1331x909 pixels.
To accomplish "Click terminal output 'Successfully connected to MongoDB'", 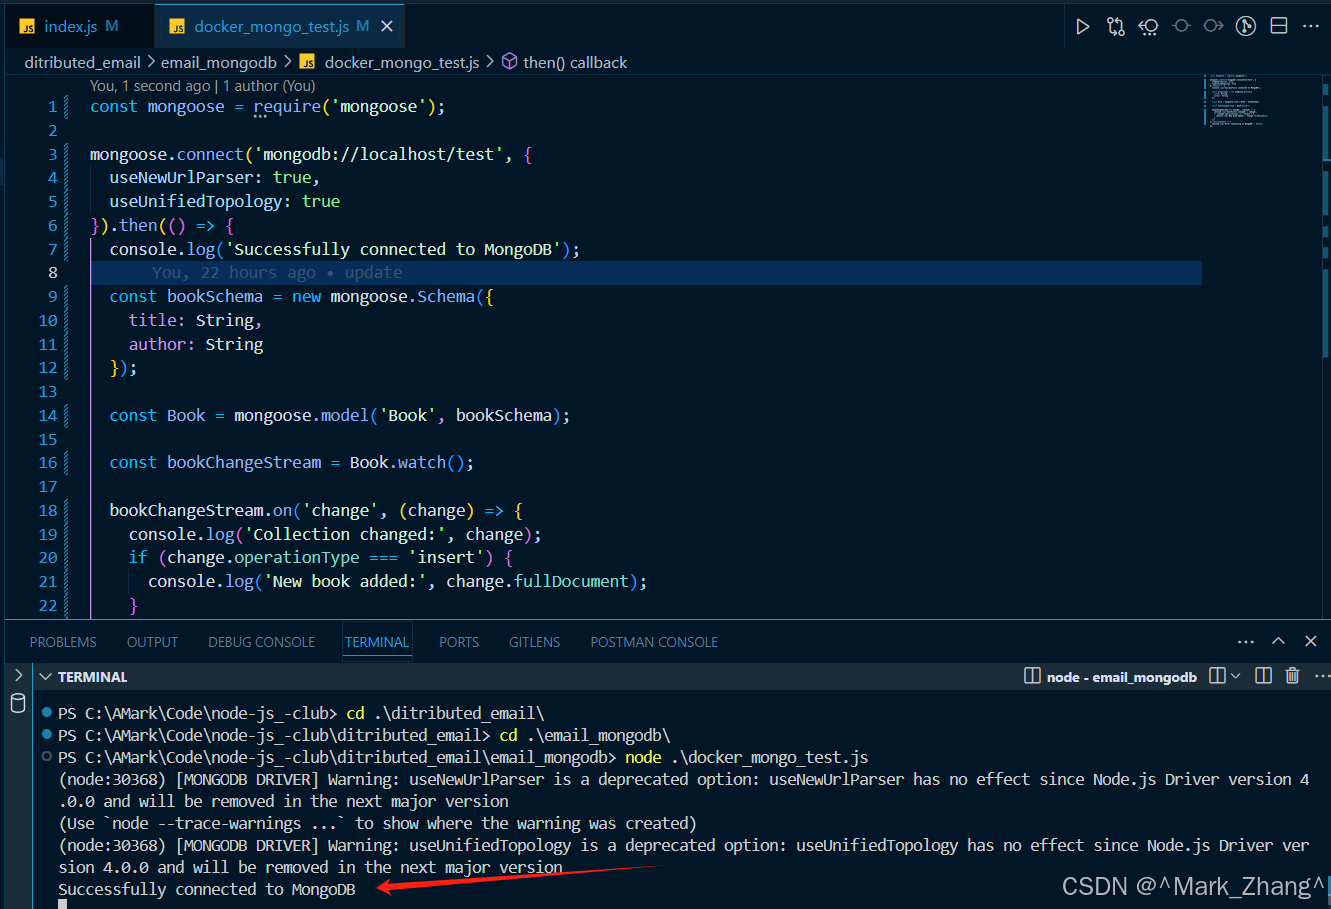I will (207, 889).
